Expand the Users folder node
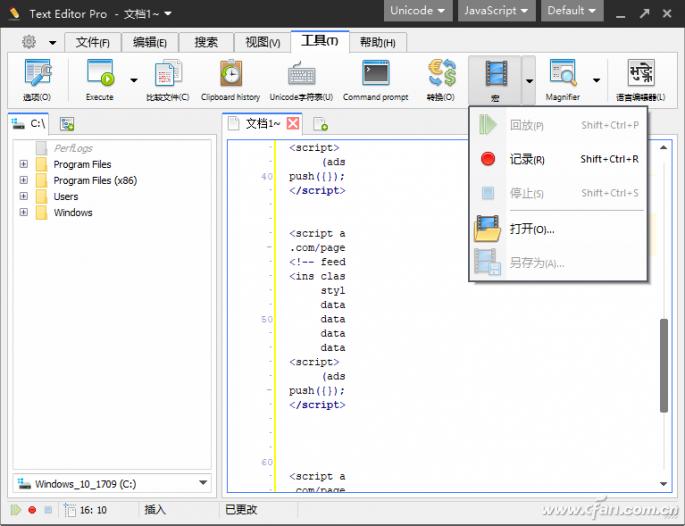Image resolution: width=685 pixels, height=526 pixels. 23,197
